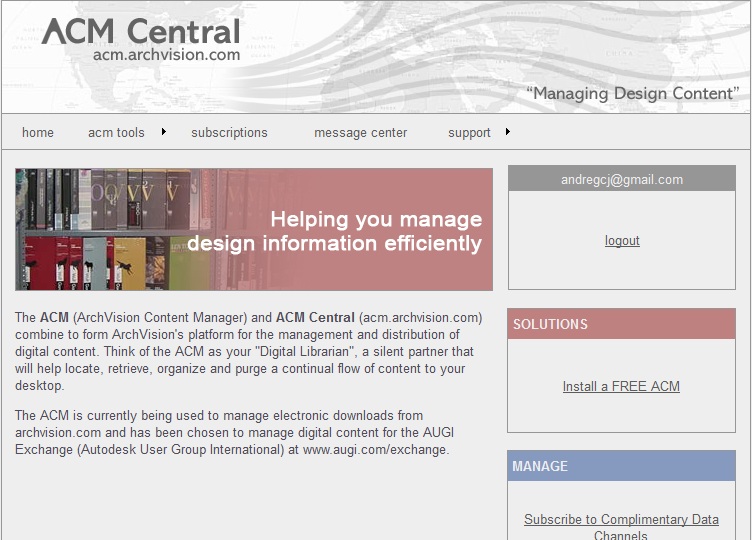This screenshot has width=752, height=540.
Task: Click Install a FREE ACM link
Action: pyautogui.click(x=621, y=386)
